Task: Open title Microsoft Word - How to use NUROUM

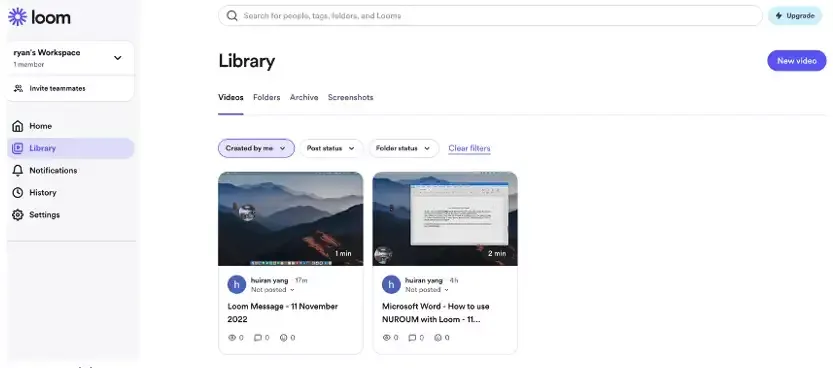Action: tap(436, 313)
